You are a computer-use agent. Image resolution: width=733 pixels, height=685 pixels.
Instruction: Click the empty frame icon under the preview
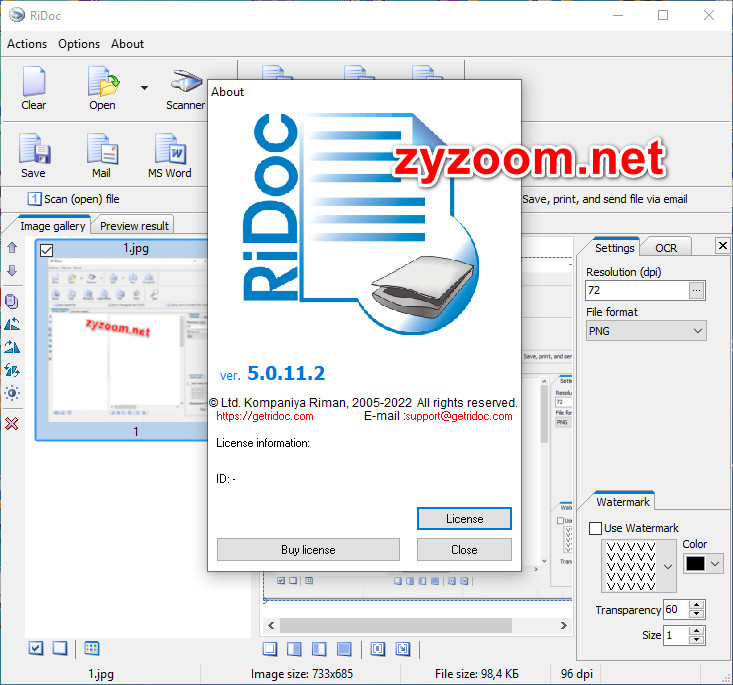click(270, 649)
